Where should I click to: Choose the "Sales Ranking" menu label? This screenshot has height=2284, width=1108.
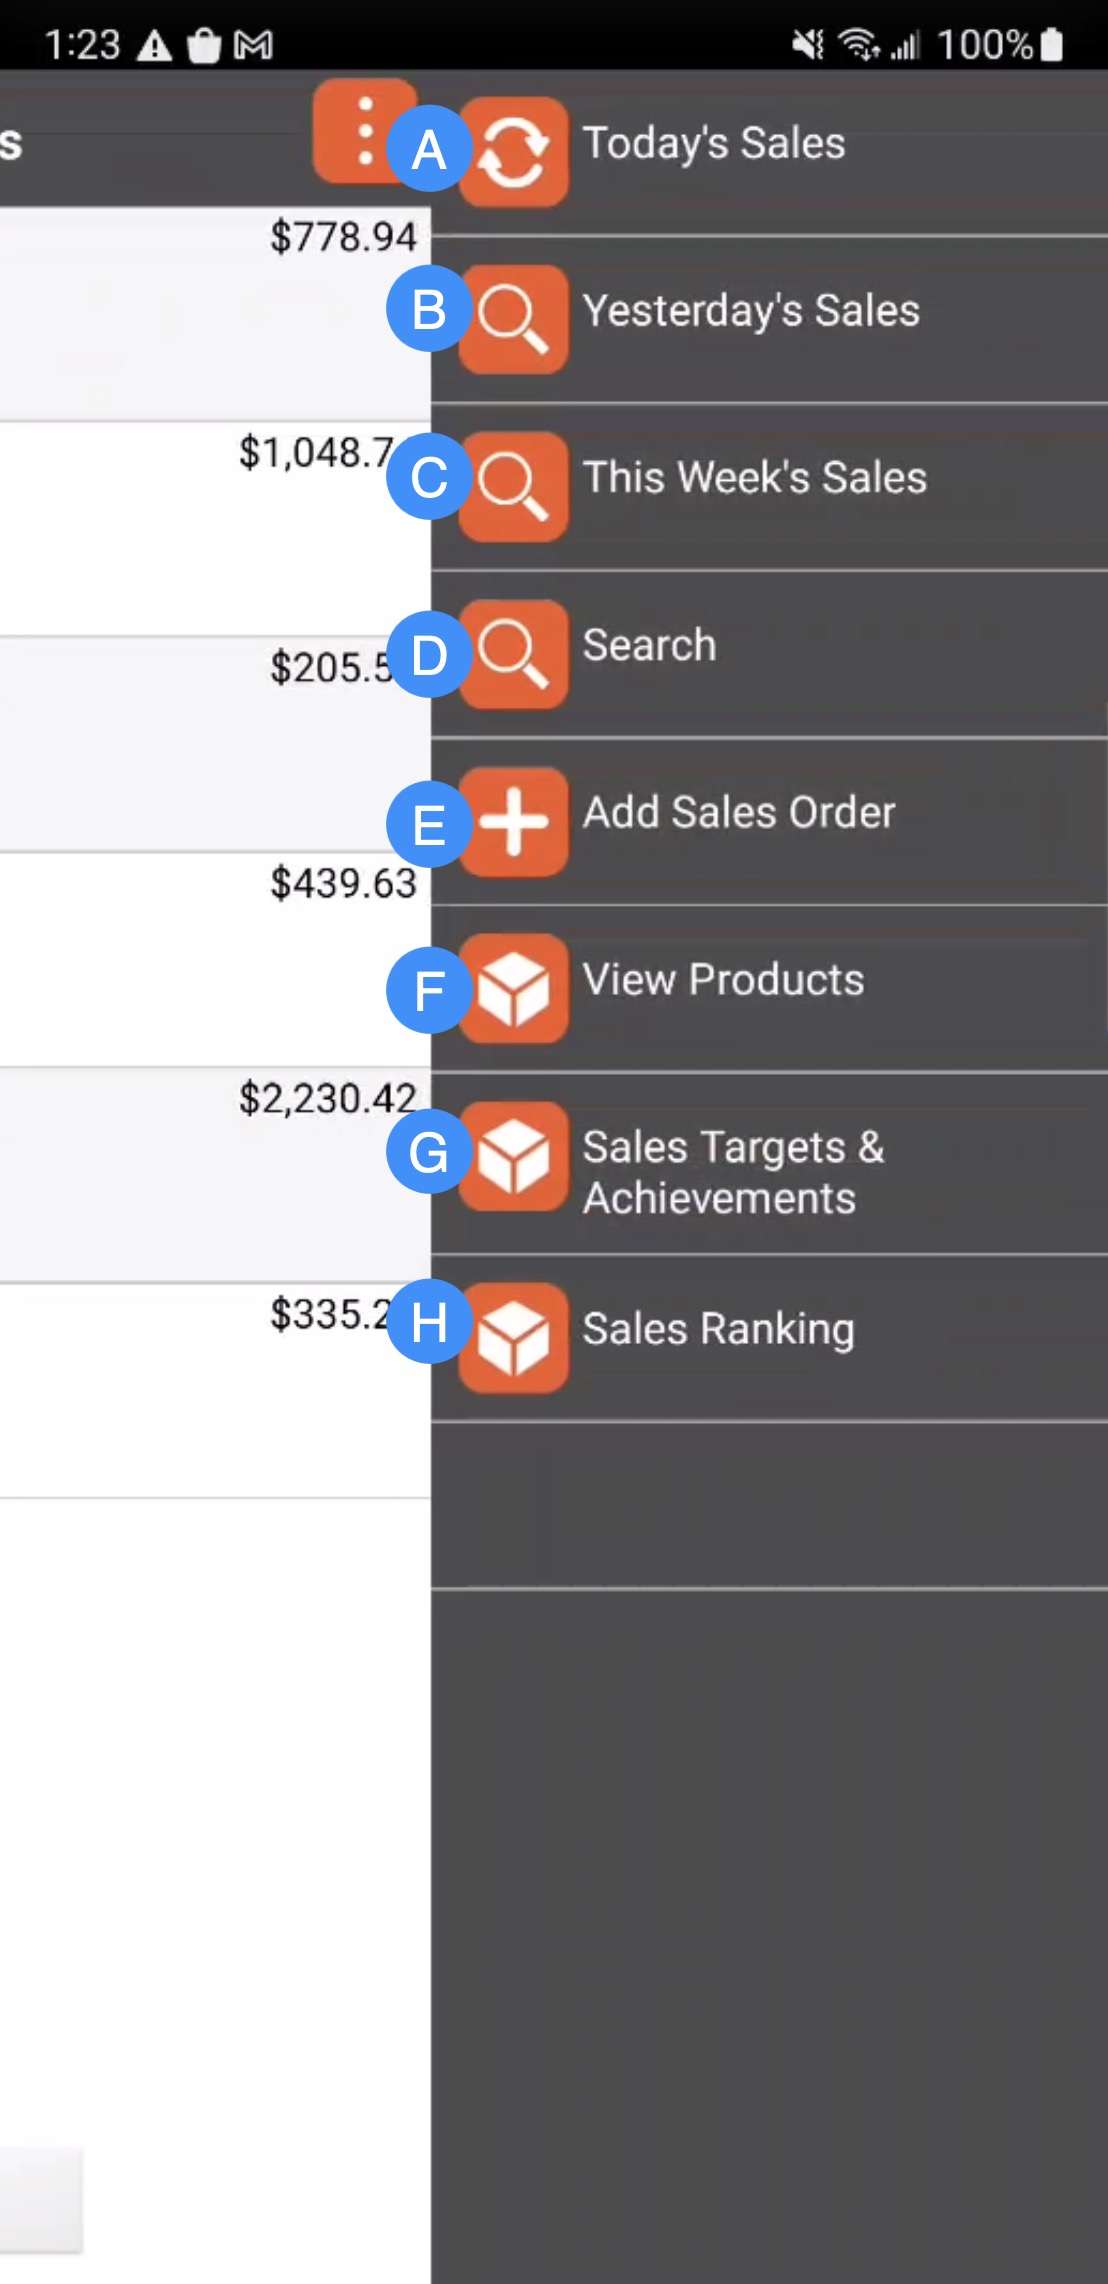[718, 1329]
